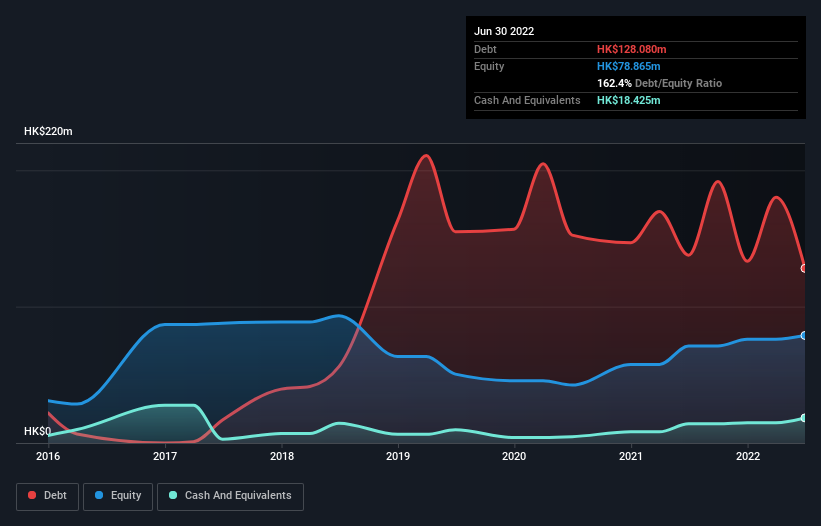Click the HK$0 y-axis label
Viewport: 821px width, 526px height.
click(38, 431)
